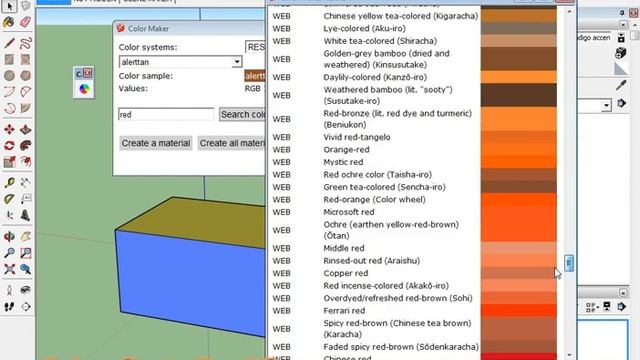Choose the Look Around eye tool
Viewport: 640px width, 360px height.
(x=25, y=290)
